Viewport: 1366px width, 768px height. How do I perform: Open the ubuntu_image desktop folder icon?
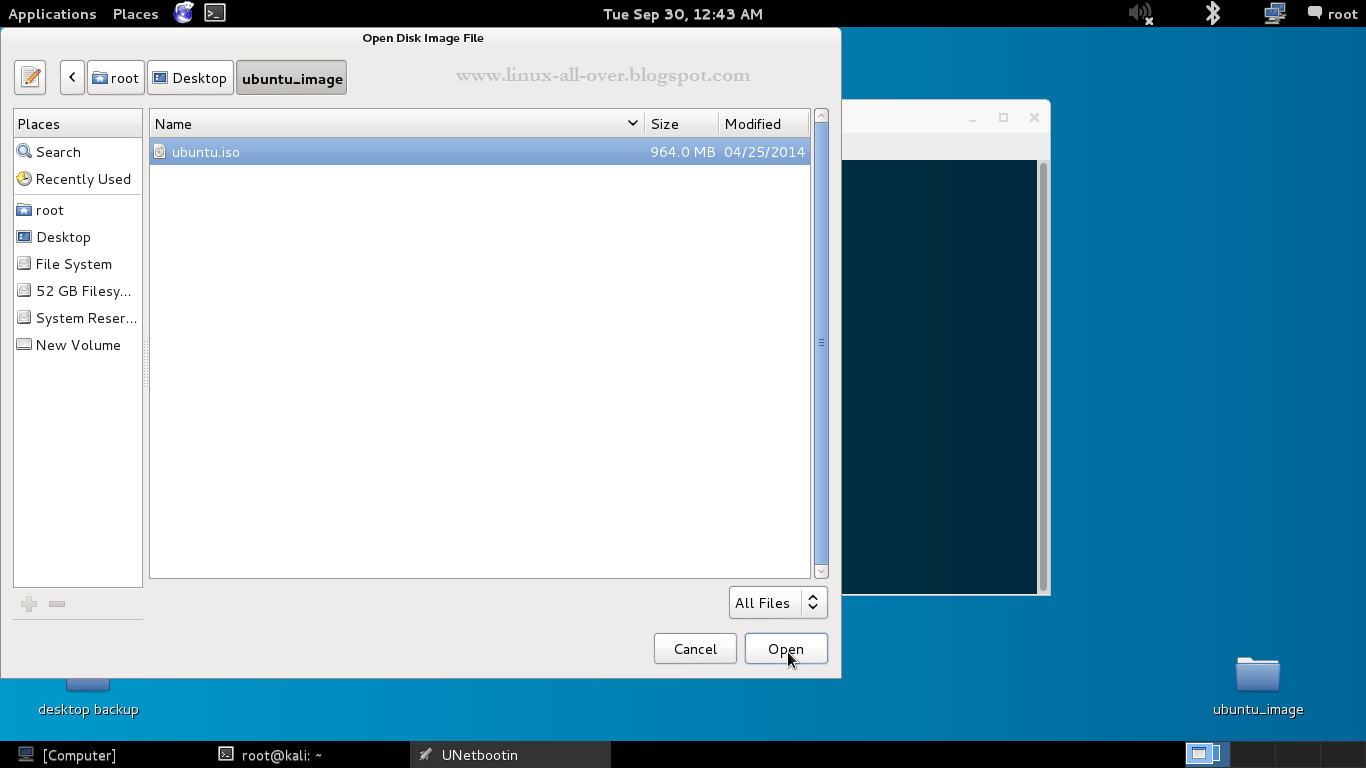[x=1258, y=674]
